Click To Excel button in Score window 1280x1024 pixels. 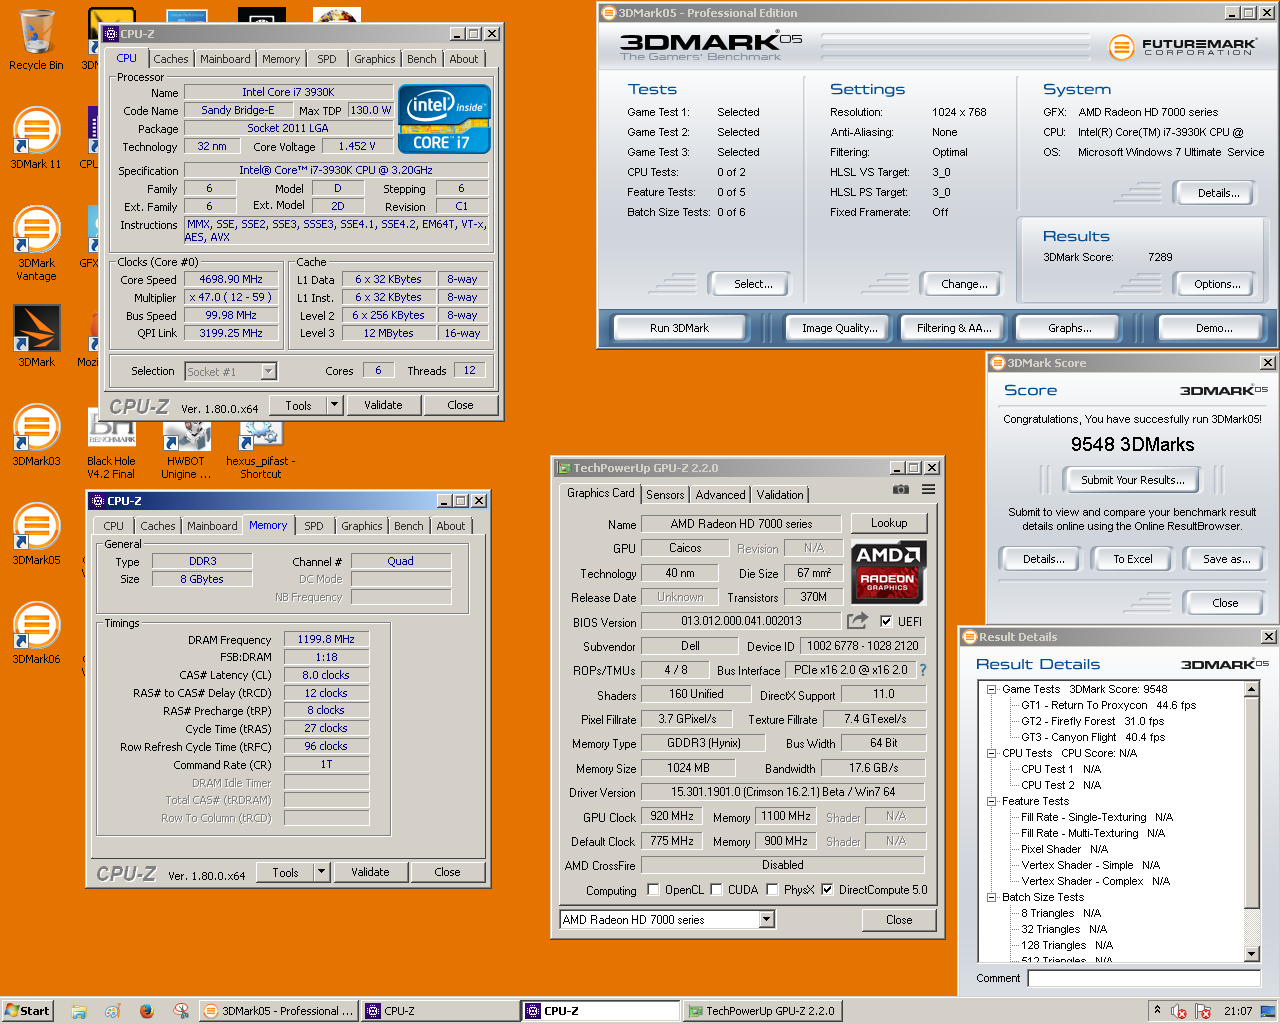[x=1133, y=559]
